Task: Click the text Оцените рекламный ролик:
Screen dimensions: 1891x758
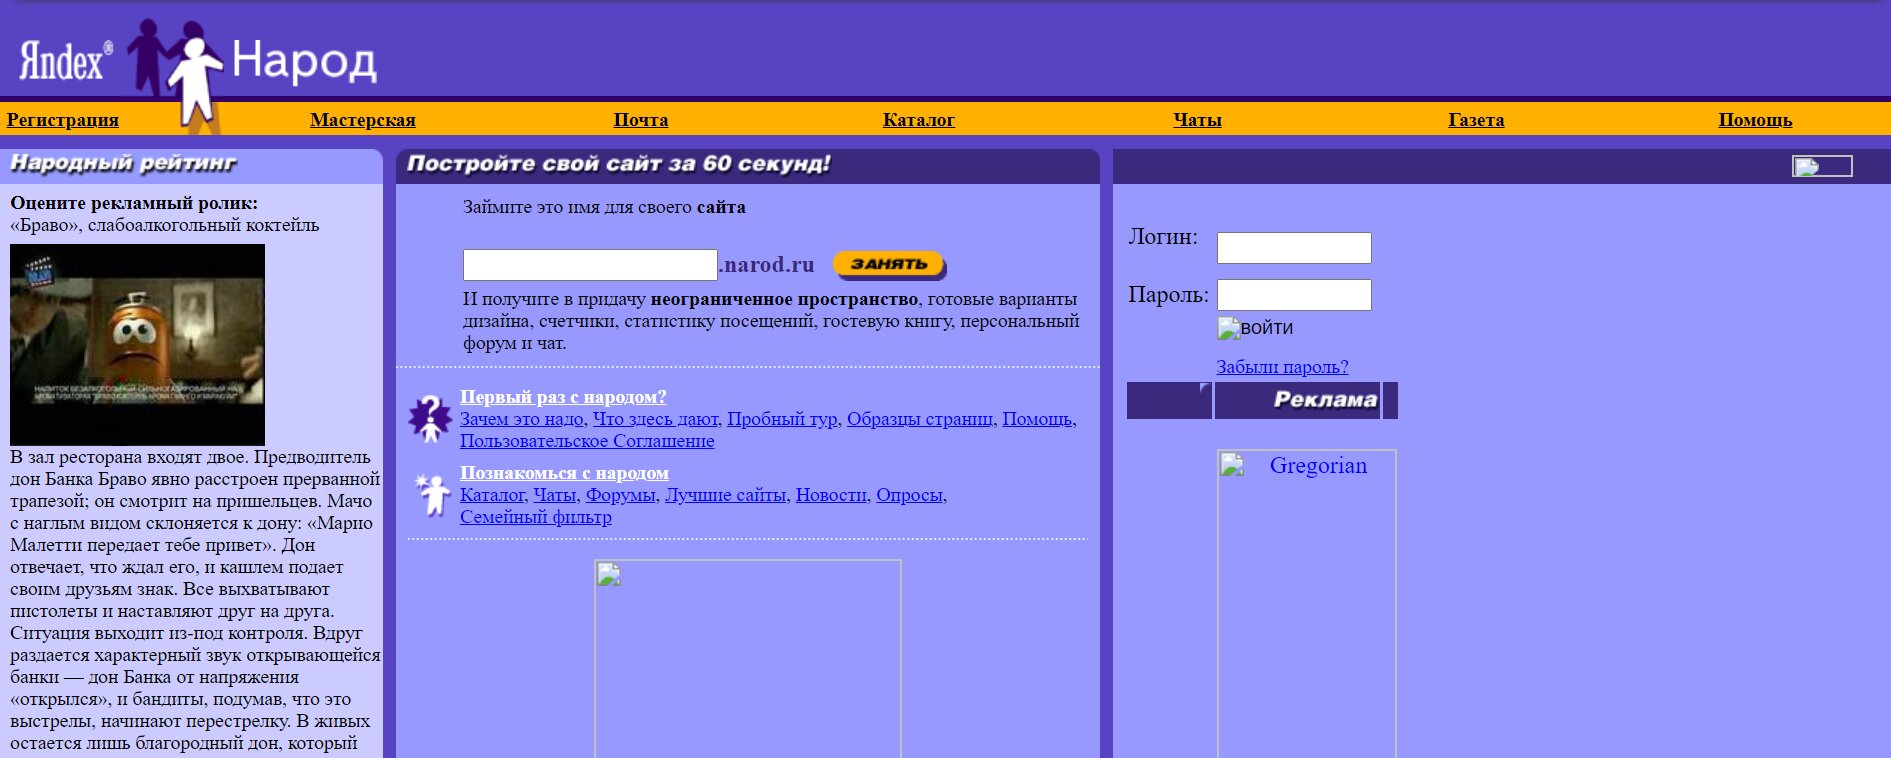Action: (x=134, y=203)
